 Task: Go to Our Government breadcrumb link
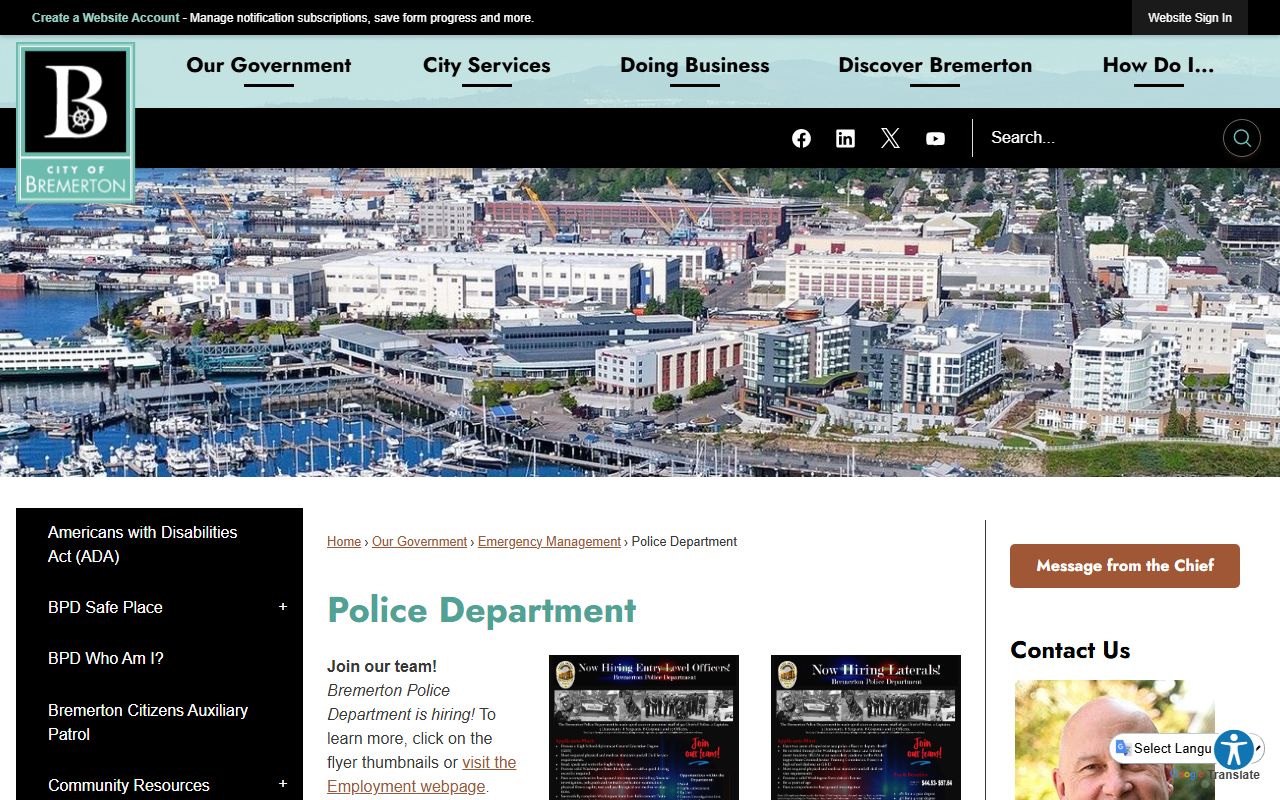tap(419, 542)
